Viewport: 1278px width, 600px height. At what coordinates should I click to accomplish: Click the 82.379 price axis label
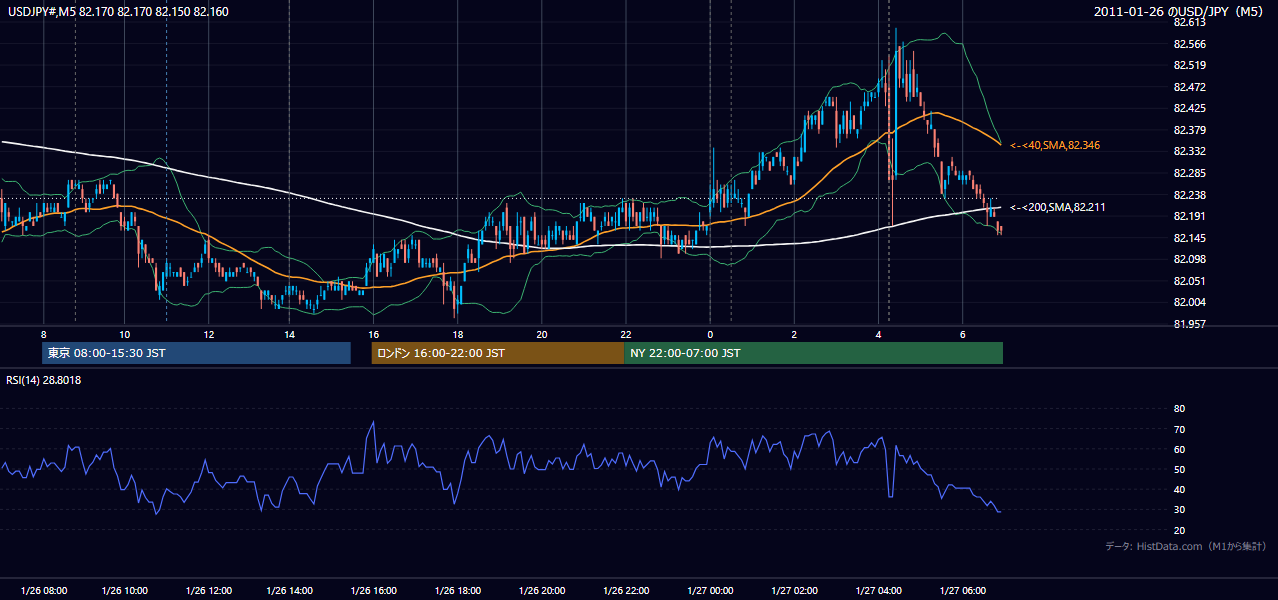coord(1189,130)
